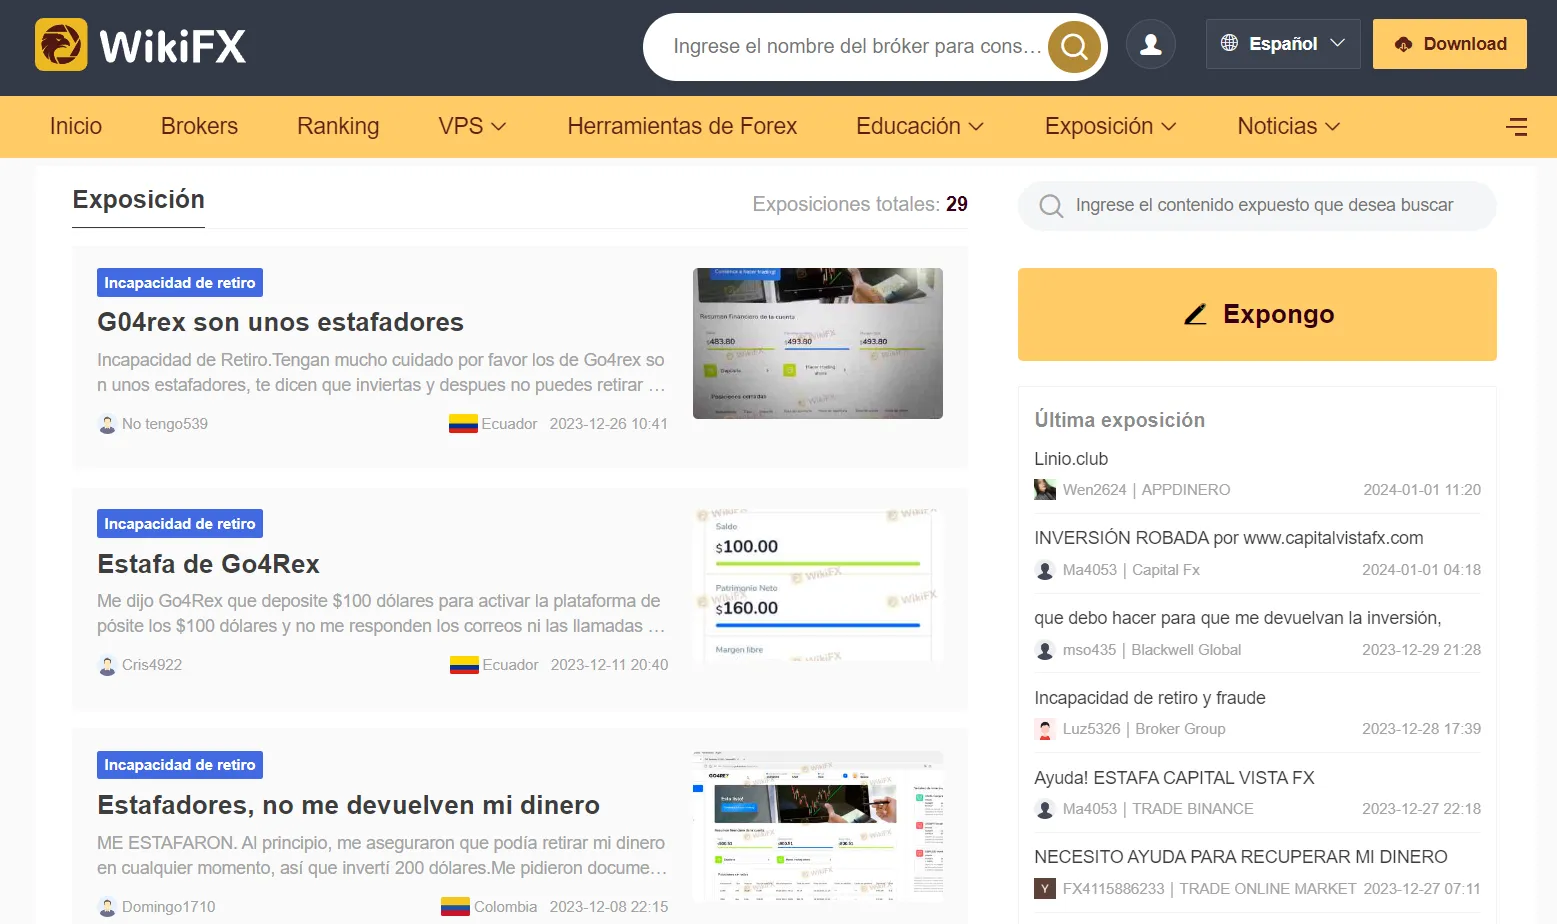Screen dimensions: 1557x924
Task: Click the Última exposición heading
Action: coord(1120,420)
